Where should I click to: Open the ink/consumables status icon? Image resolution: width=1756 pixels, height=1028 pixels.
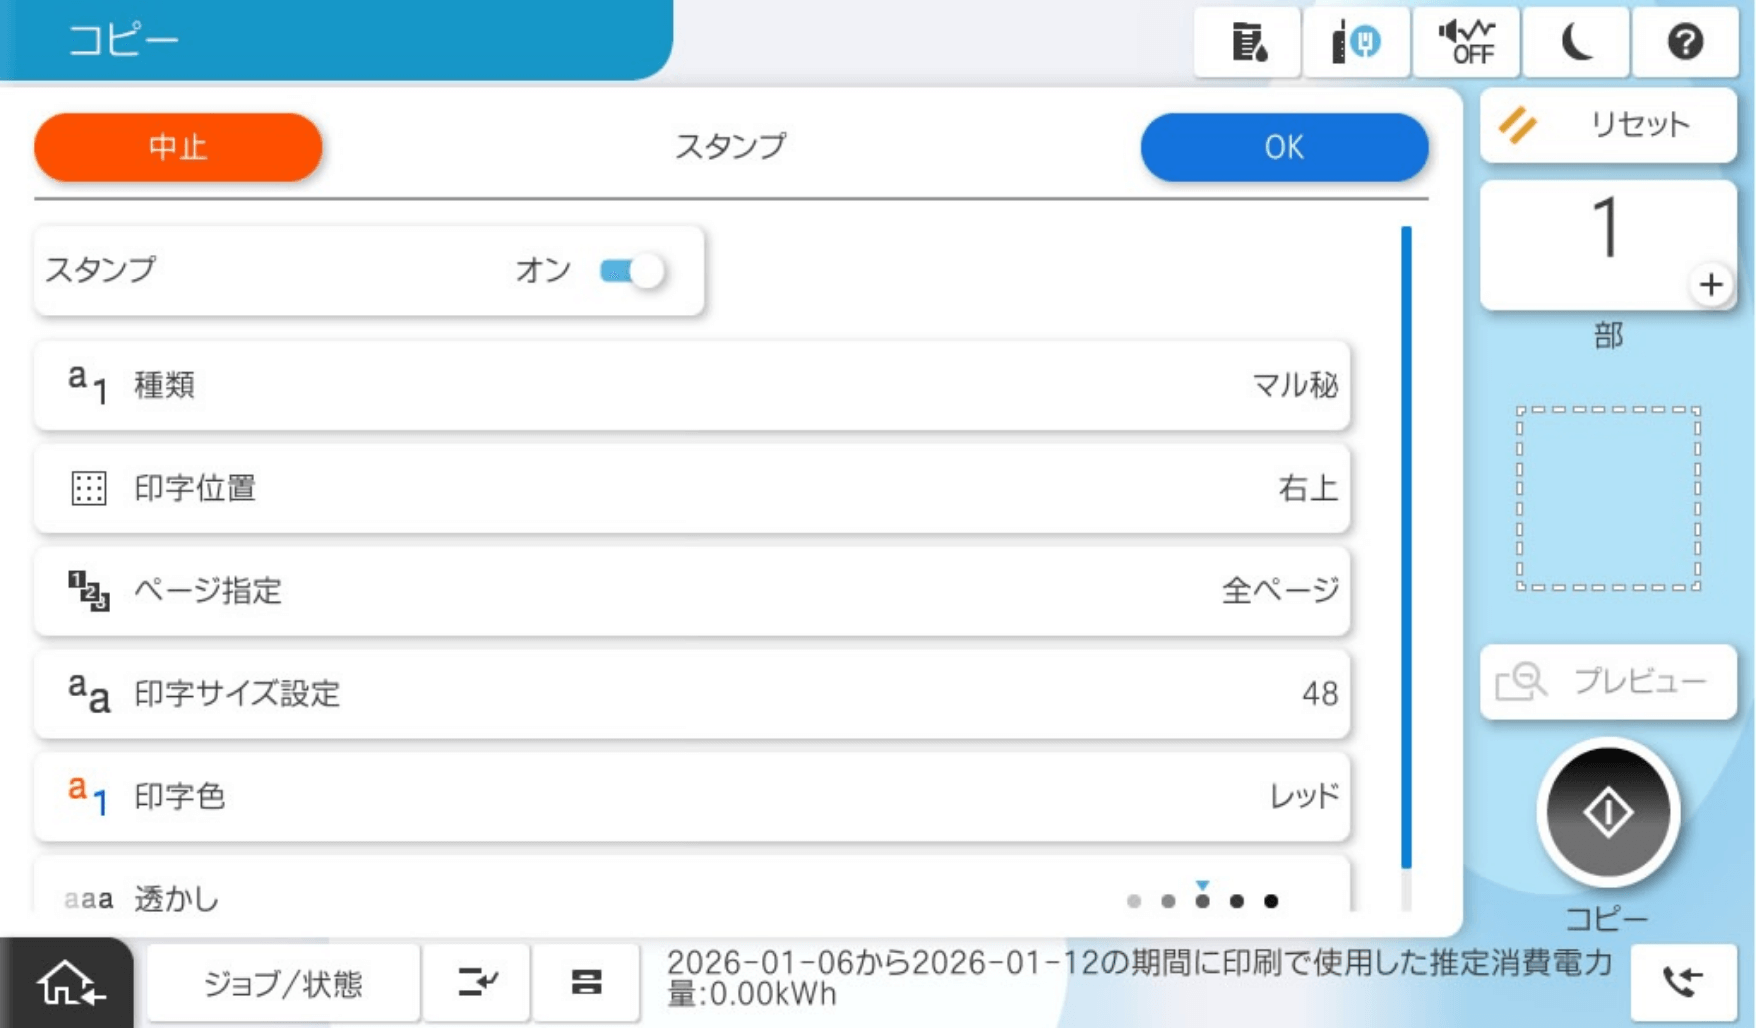pos(1247,42)
